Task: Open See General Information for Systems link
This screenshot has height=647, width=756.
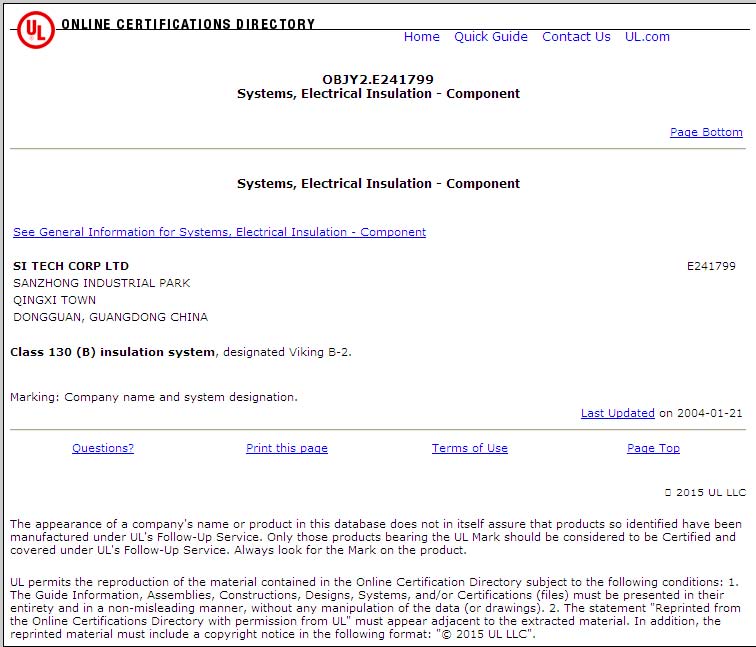Action: tap(219, 232)
